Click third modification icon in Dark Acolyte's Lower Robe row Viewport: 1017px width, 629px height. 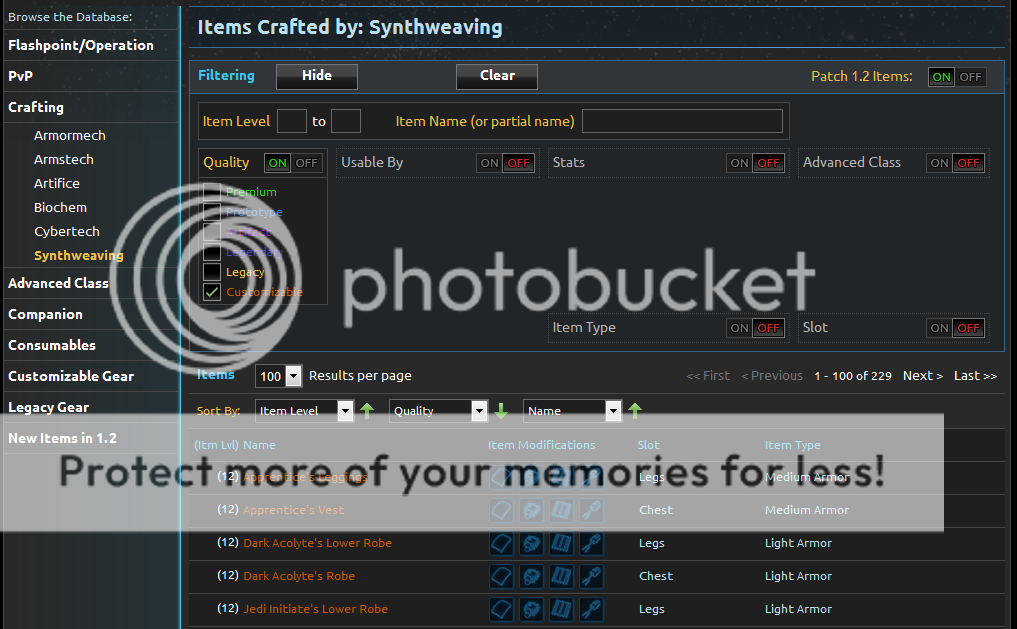click(x=561, y=543)
